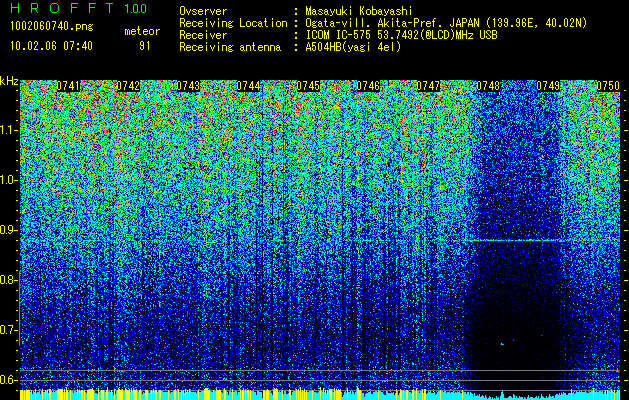
Task: Click the 0750 time marker
Action: pyautogui.click(x=608, y=86)
